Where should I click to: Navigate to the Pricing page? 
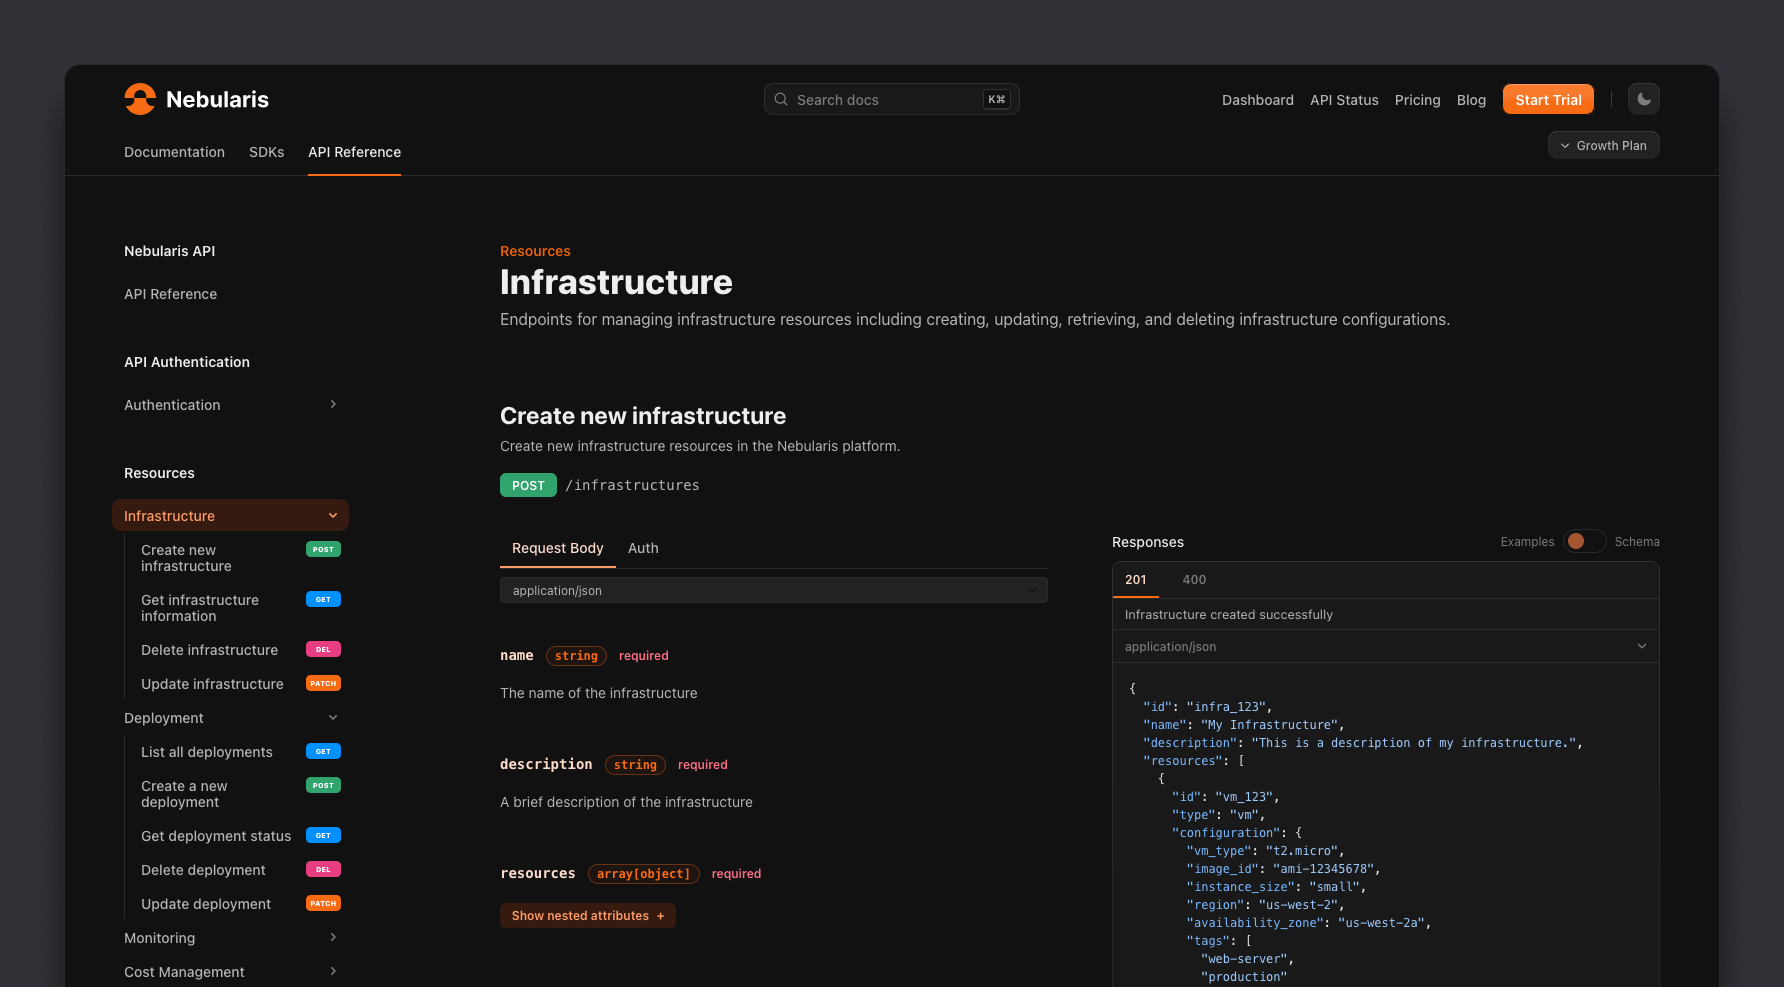pyautogui.click(x=1417, y=100)
